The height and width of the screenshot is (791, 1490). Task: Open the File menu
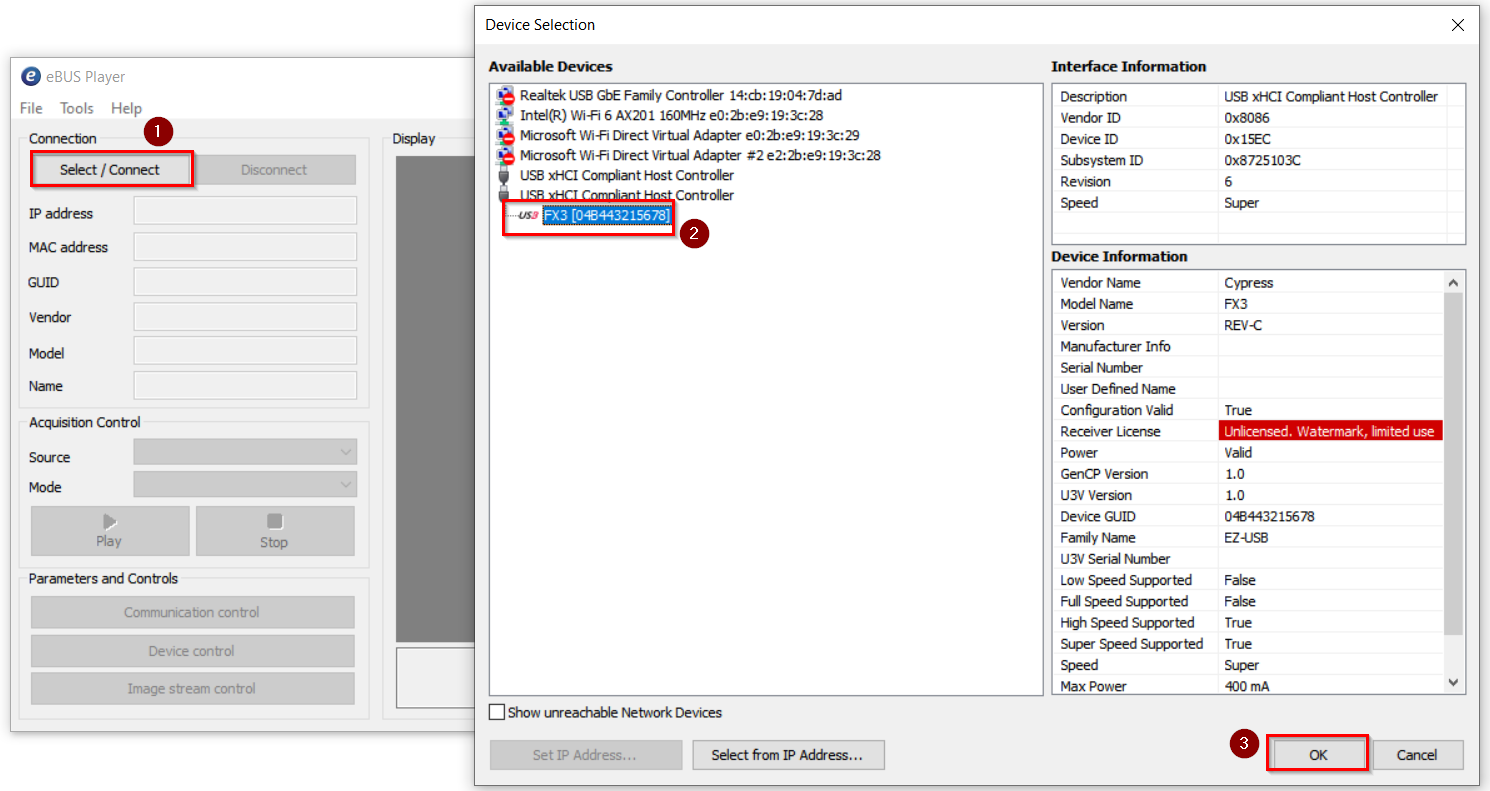pyautogui.click(x=31, y=108)
